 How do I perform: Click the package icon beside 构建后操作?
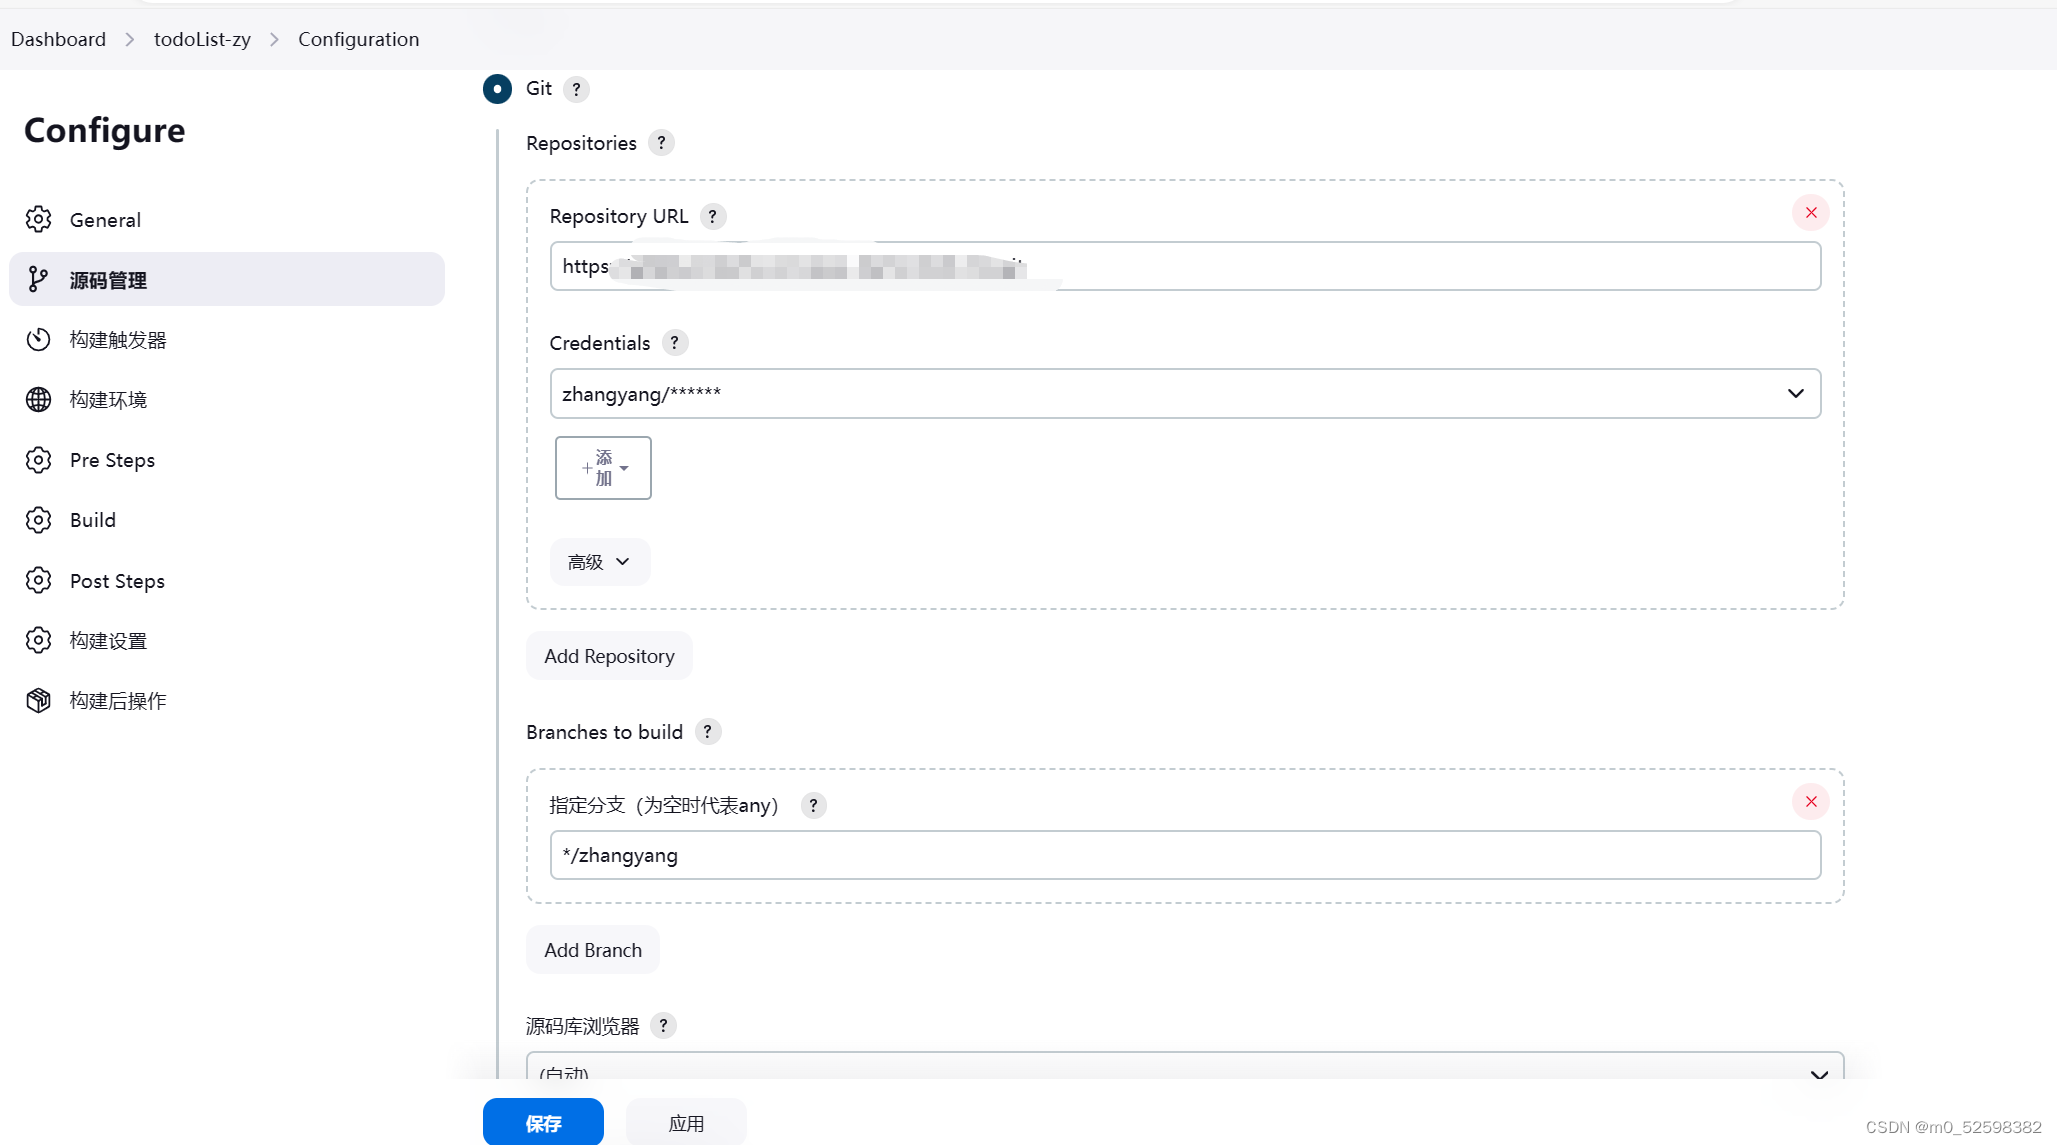pyautogui.click(x=38, y=700)
